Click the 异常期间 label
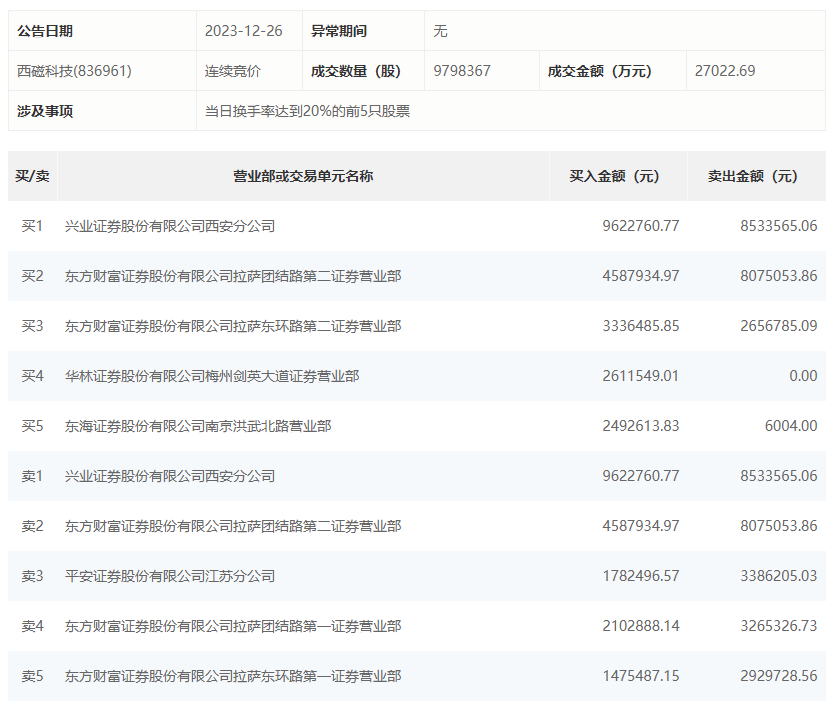The height and width of the screenshot is (717, 839). [x=339, y=31]
